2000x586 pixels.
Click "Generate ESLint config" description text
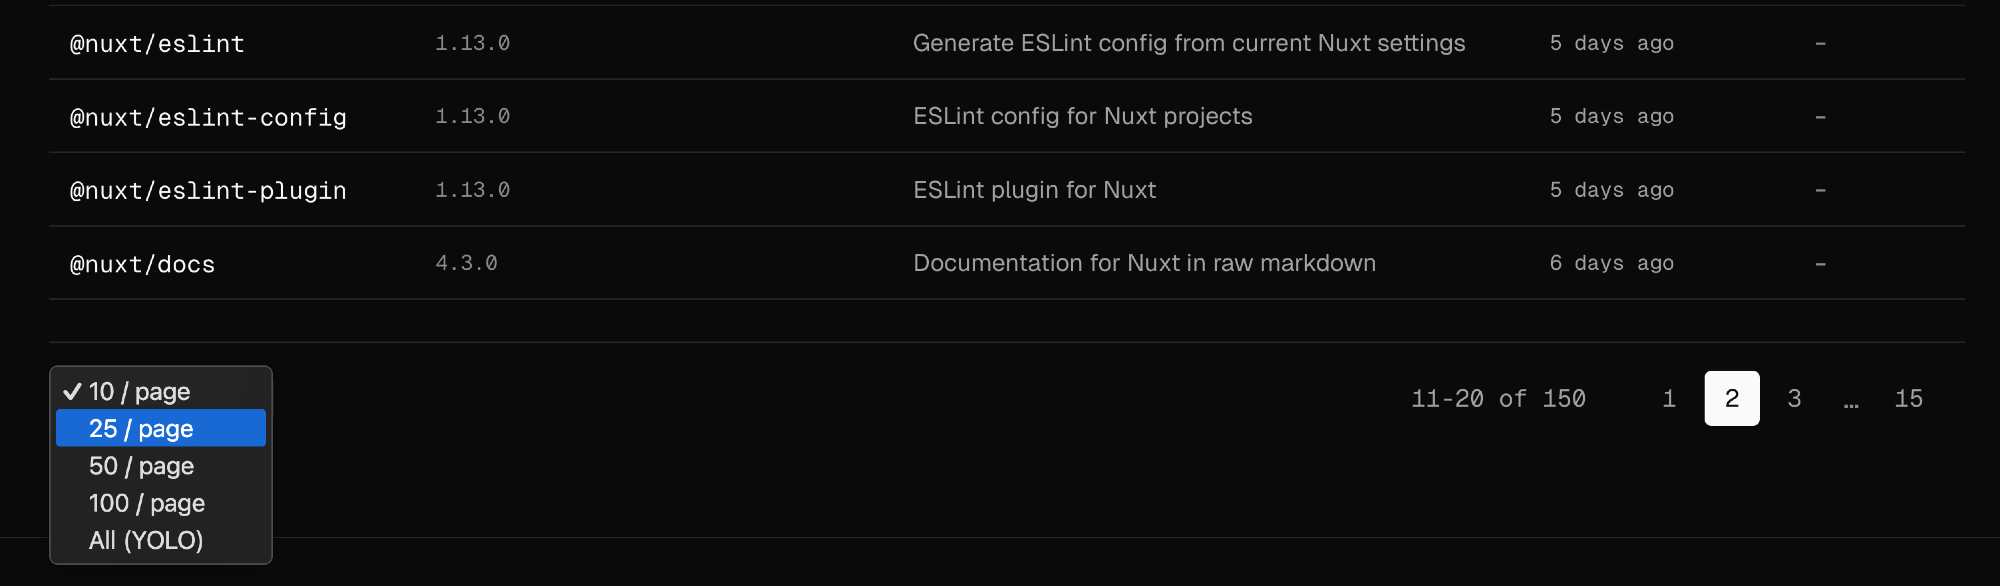1188,43
